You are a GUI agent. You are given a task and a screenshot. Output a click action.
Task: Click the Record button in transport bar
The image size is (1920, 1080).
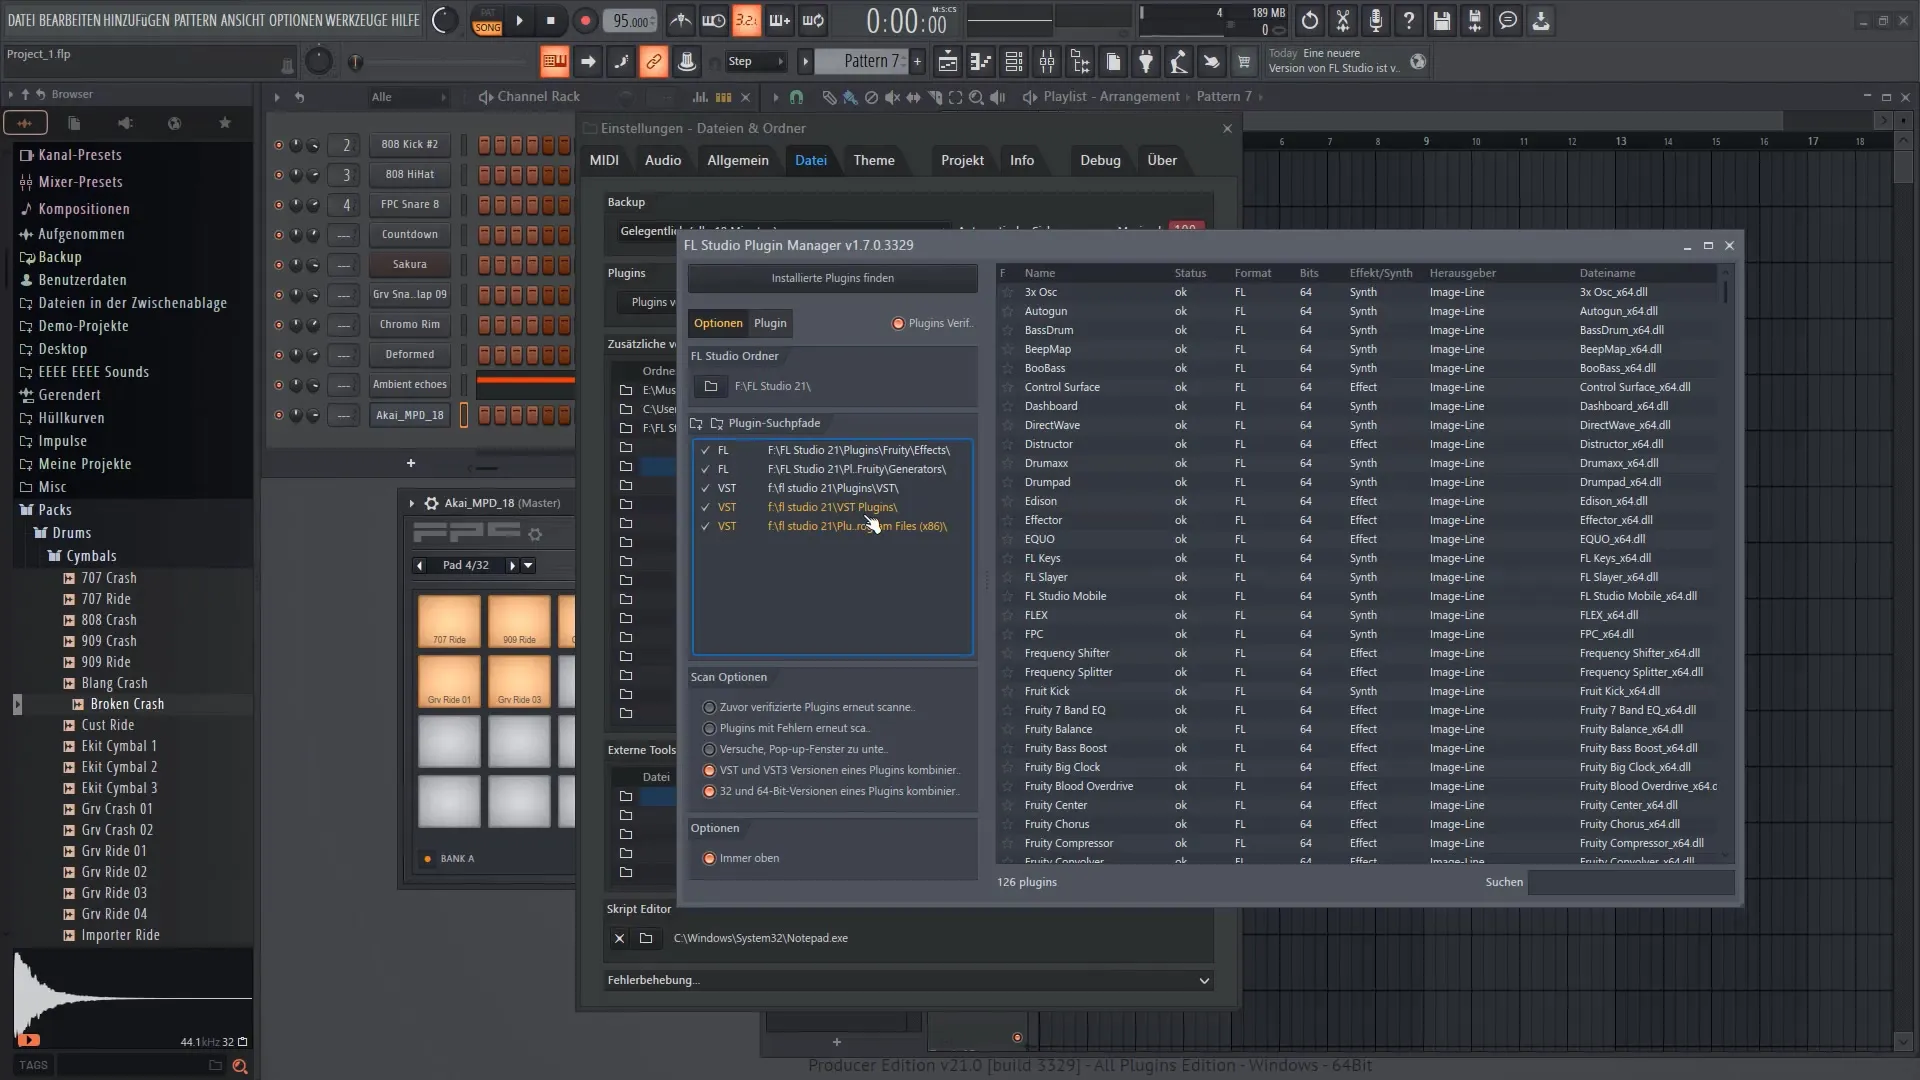(x=584, y=21)
